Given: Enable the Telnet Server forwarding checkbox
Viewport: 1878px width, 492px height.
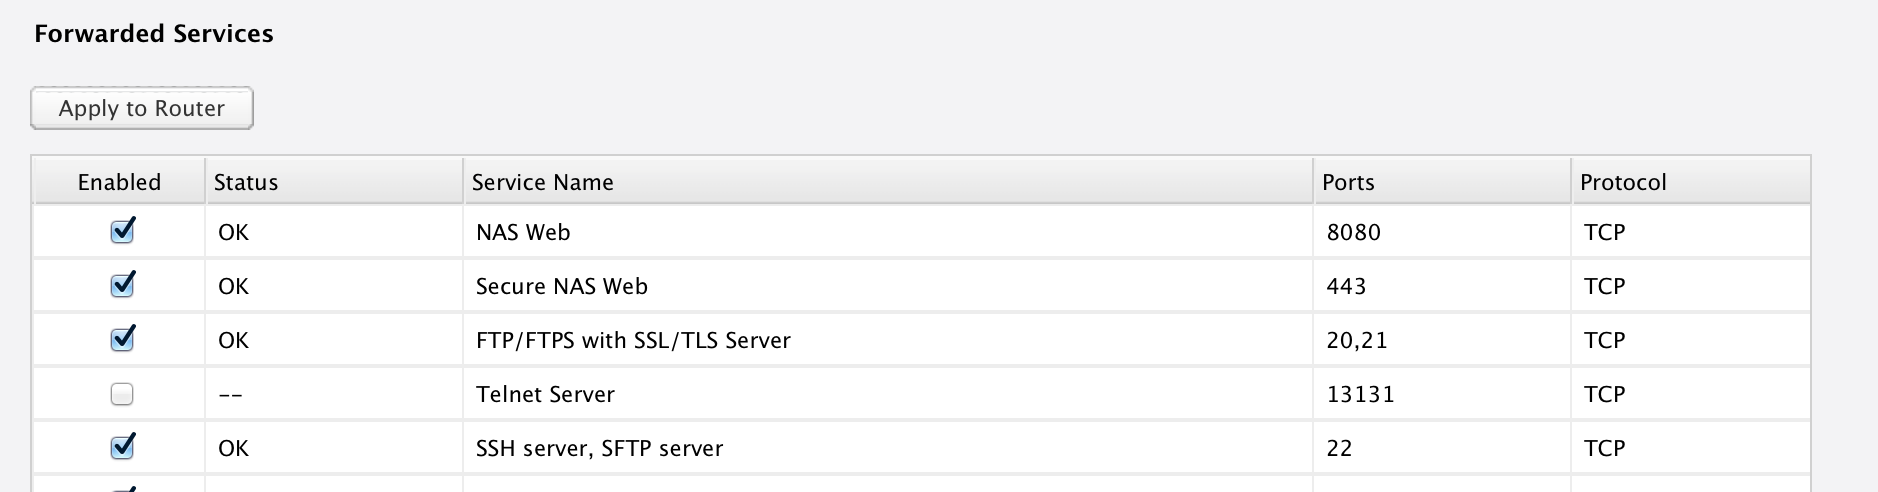Looking at the screenshot, I should coord(122,394).
